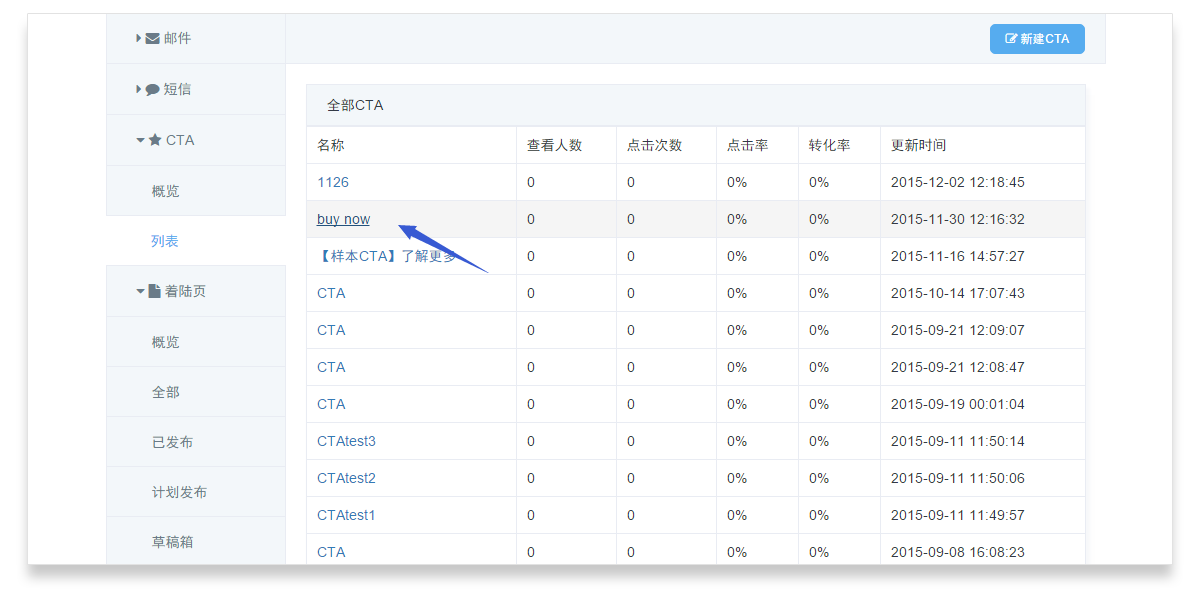Open the 【样本CTA】了解更多 link
The height and width of the screenshot is (600, 1202).
pos(385,256)
